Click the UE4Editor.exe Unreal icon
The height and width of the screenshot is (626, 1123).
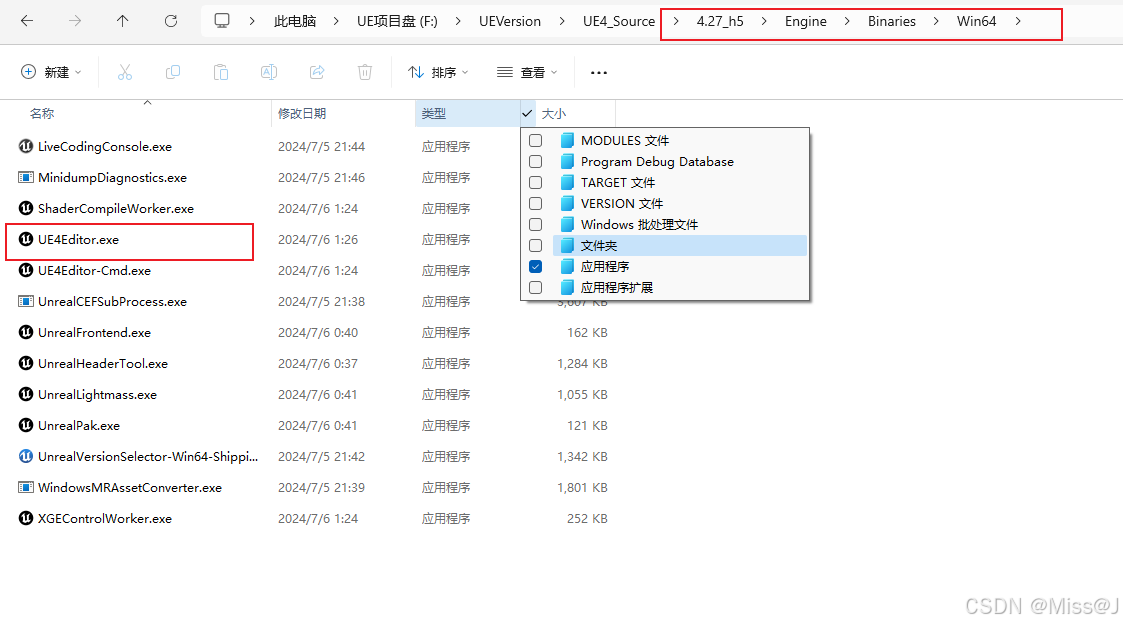pos(26,239)
